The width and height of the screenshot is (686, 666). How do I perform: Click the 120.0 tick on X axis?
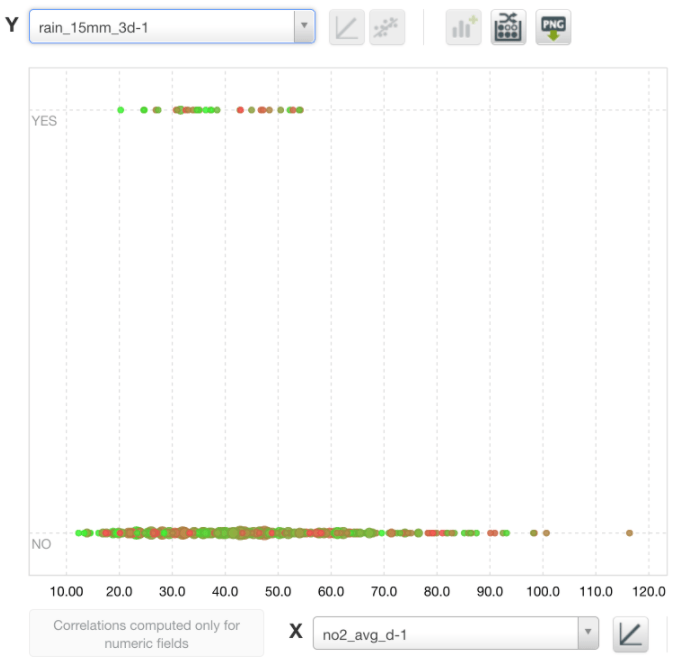tap(650, 591)
